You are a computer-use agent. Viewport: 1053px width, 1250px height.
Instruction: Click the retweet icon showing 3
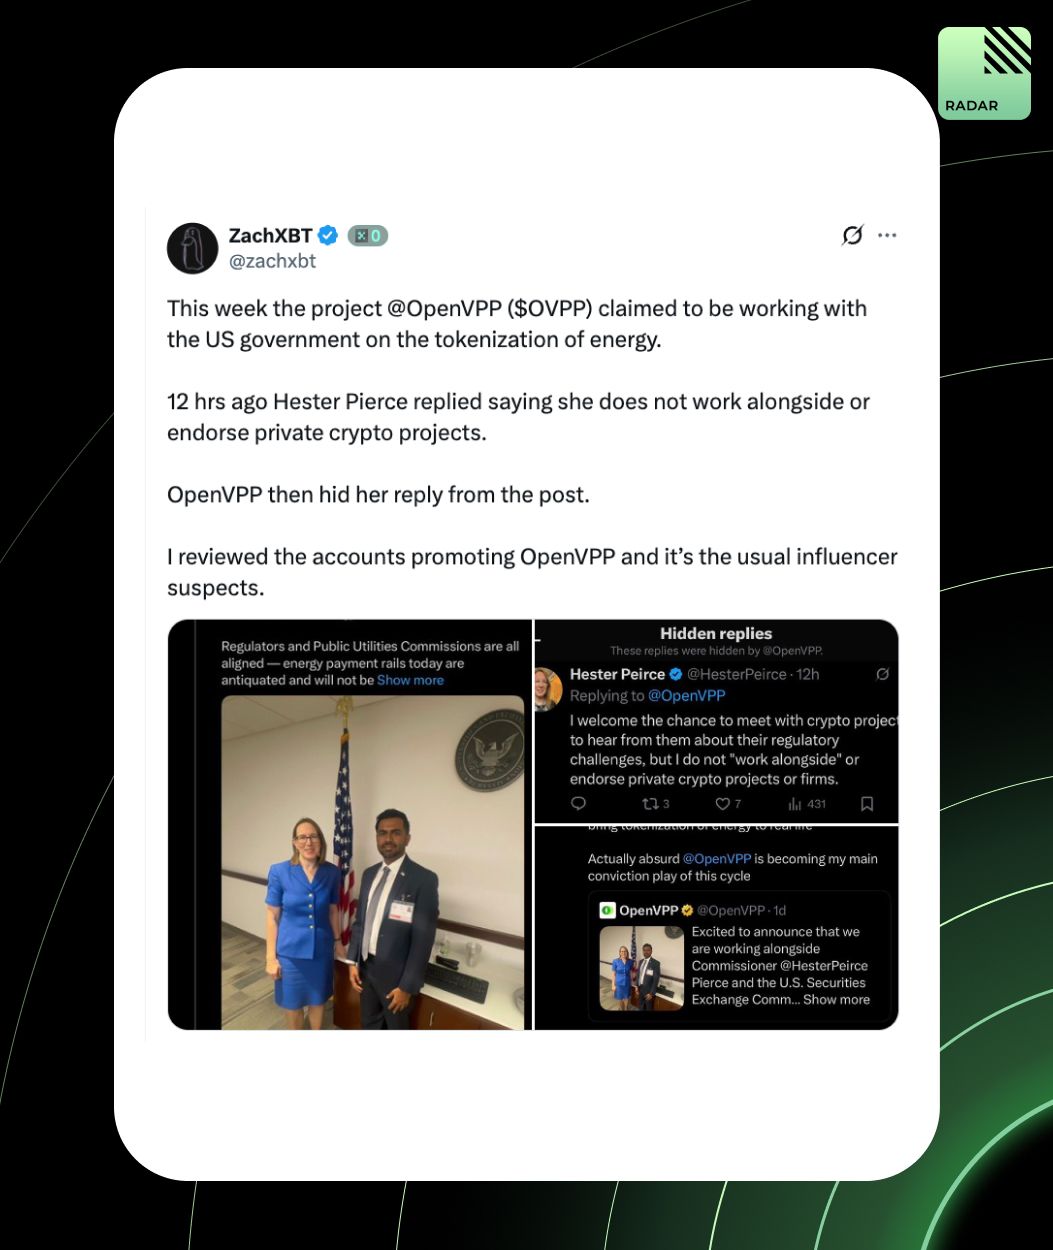click(x=649, y=804)
